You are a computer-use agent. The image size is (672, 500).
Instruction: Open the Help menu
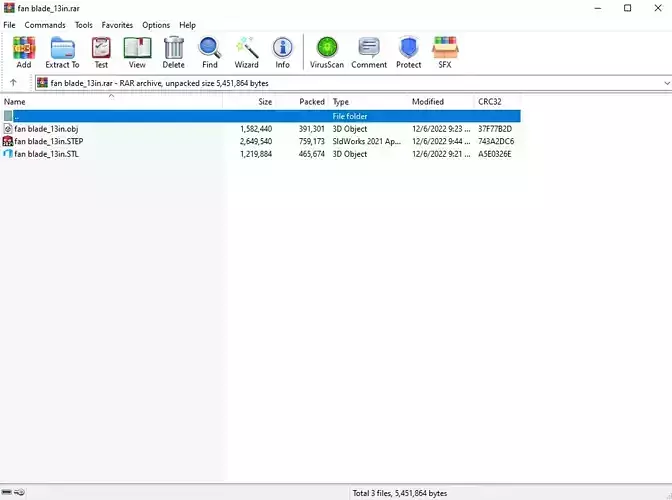(187, 25)
